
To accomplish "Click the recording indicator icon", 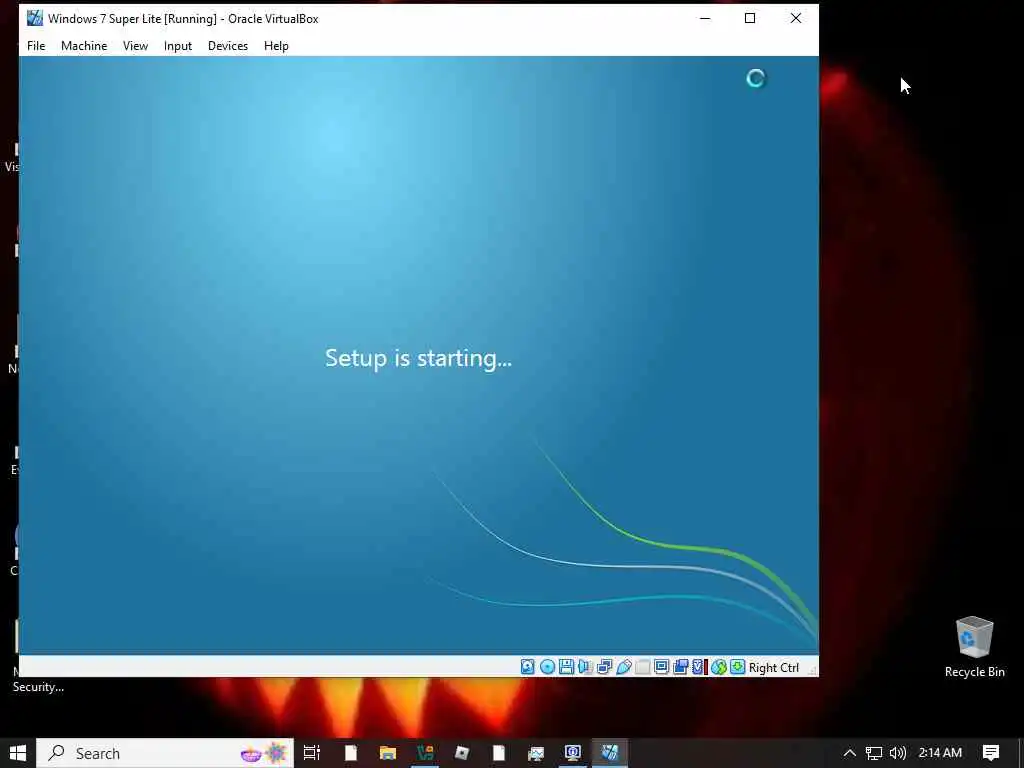I will 680,667.
